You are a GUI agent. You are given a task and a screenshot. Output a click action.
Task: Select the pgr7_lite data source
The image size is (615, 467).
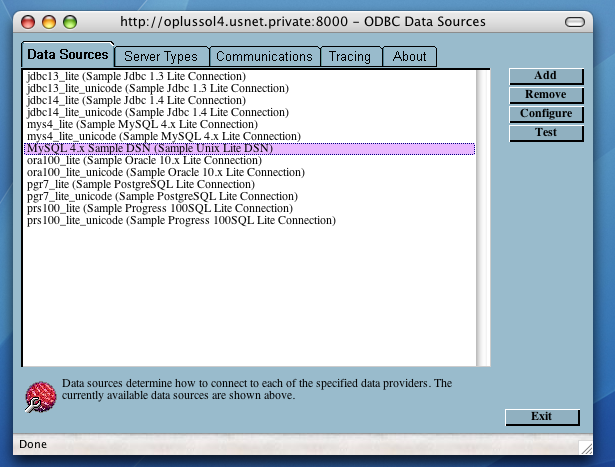249,184
